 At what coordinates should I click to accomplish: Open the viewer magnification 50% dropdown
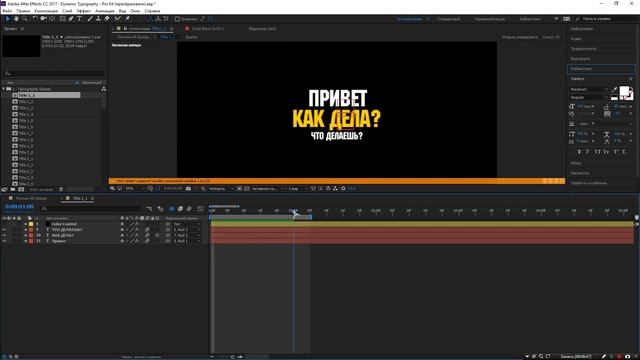135,189
